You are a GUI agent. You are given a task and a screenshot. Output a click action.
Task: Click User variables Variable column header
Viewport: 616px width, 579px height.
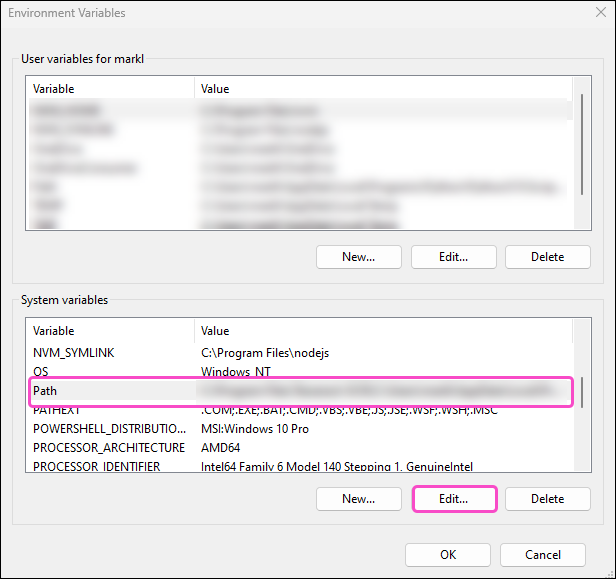112,89
